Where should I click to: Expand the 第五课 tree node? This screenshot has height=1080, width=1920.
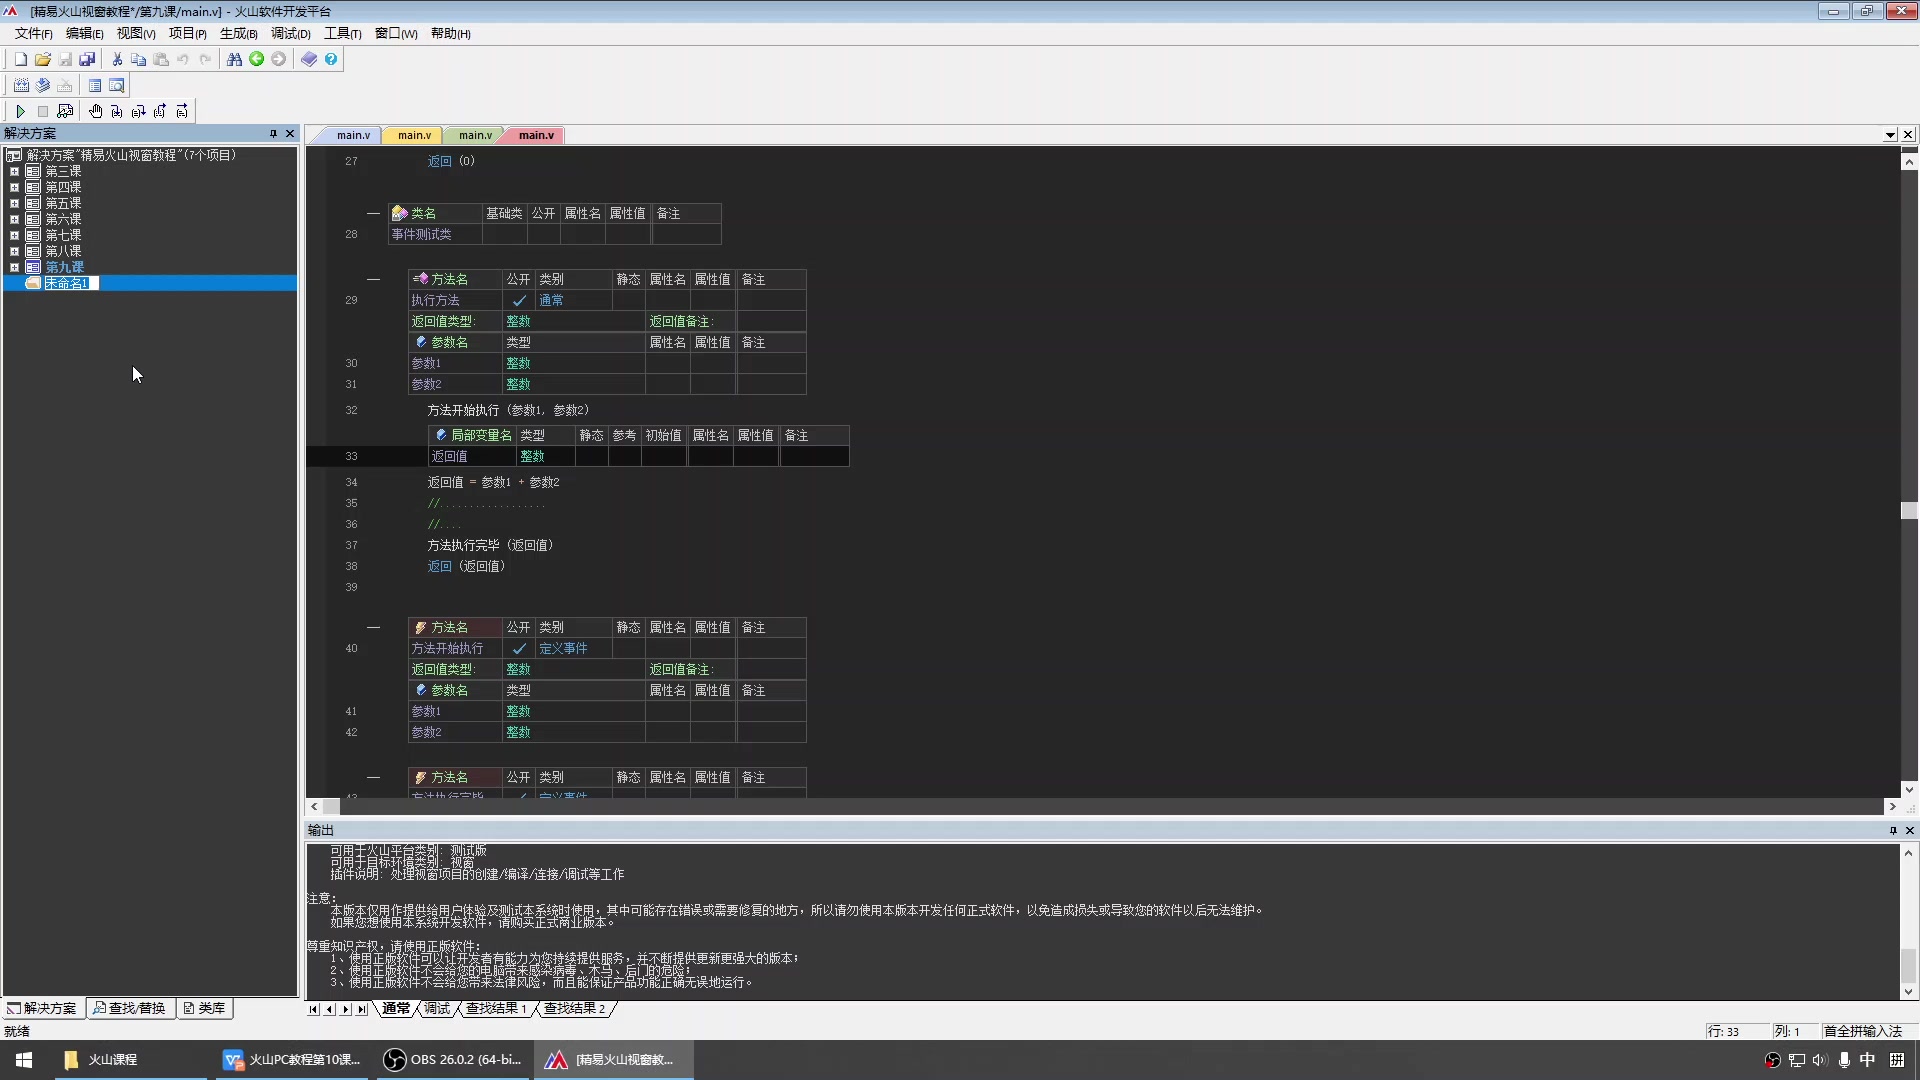point(14,203)
